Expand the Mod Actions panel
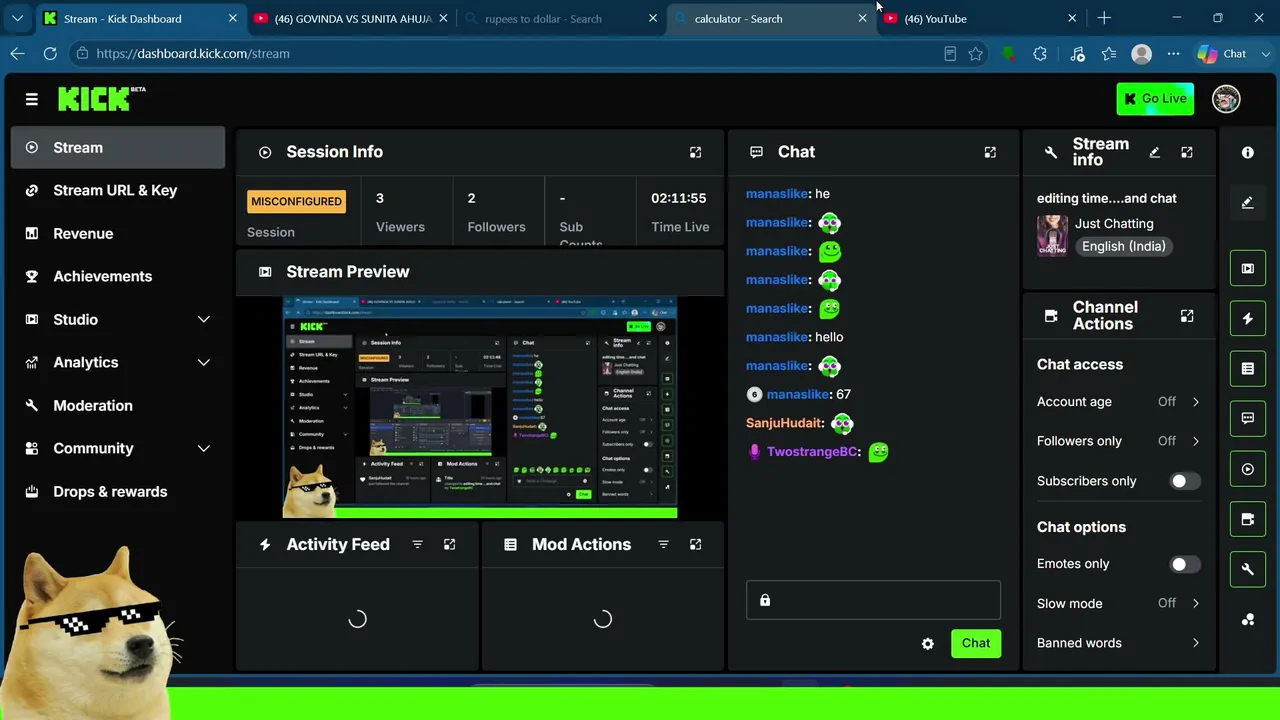1280x720 pixels. point(695,544)
